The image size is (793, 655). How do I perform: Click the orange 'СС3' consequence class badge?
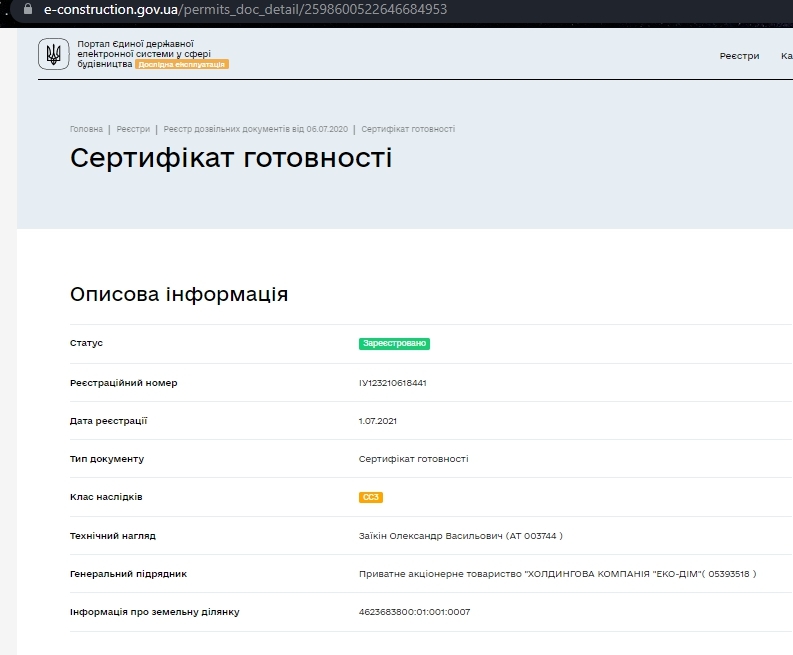[x=371, y=497]
